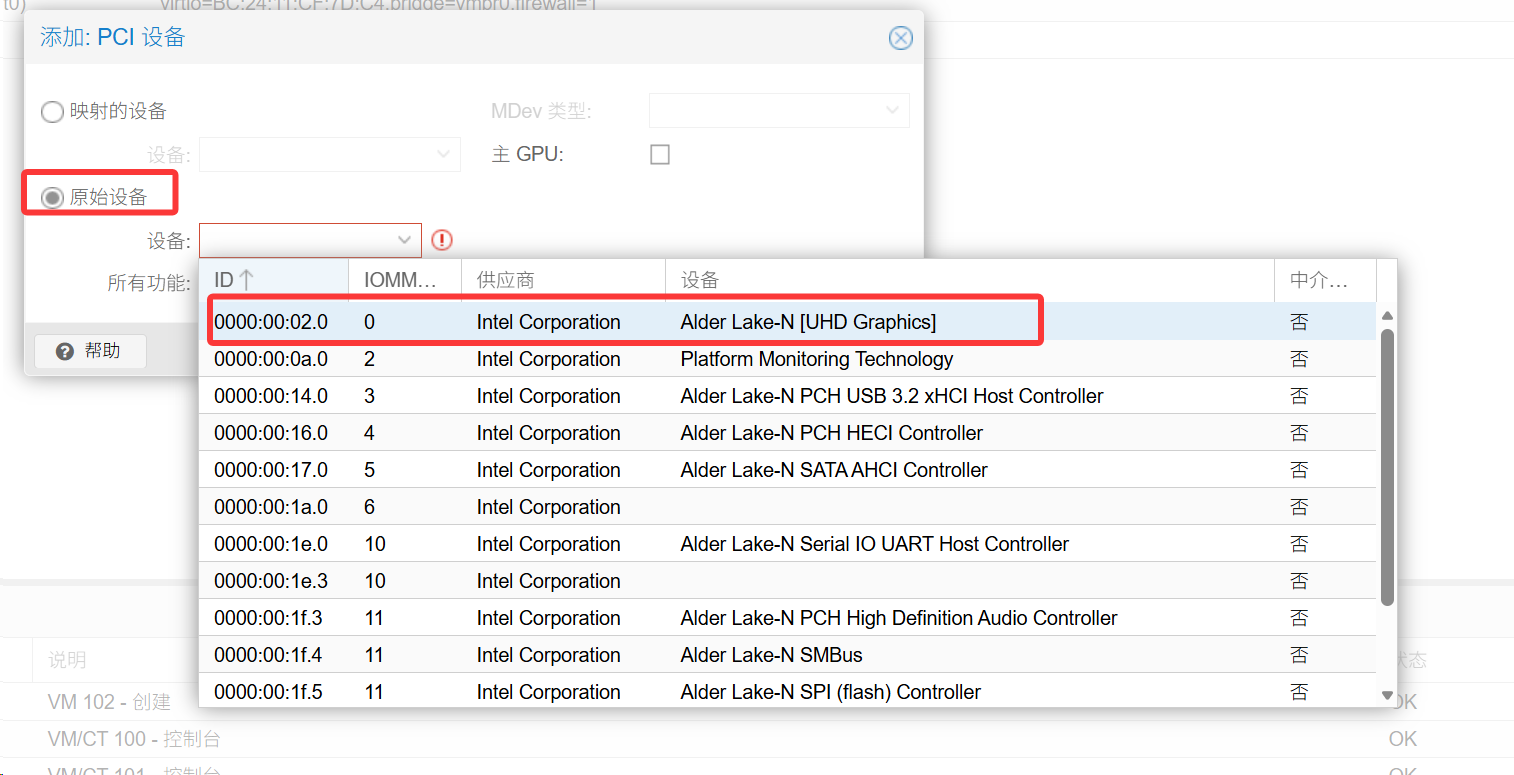The image size is (1514, 775).
Task: Click the sort arrow in ID column header
Action: coord(247,281)
